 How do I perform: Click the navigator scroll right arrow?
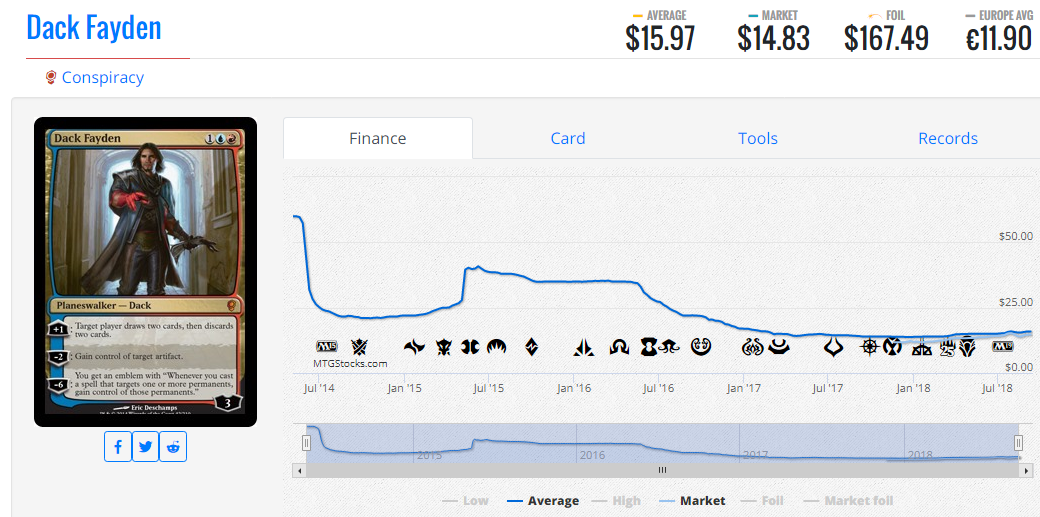(1027, 470)
